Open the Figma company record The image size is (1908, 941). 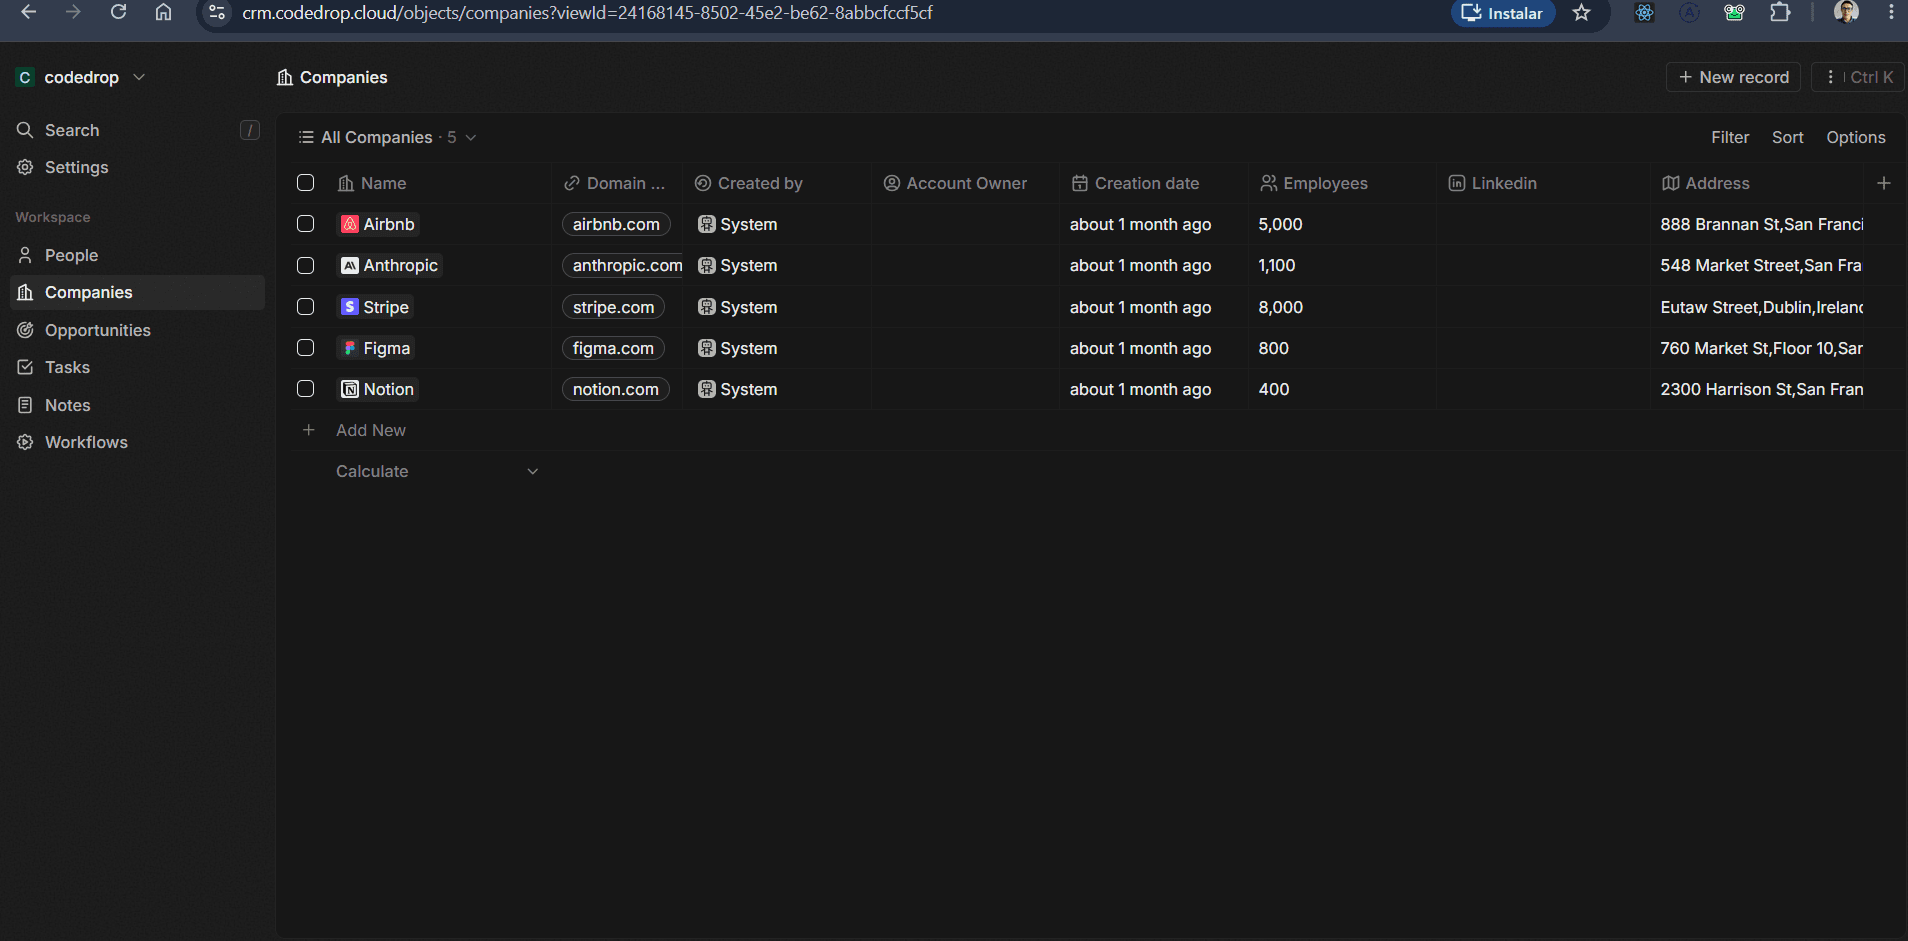[376, 348]
